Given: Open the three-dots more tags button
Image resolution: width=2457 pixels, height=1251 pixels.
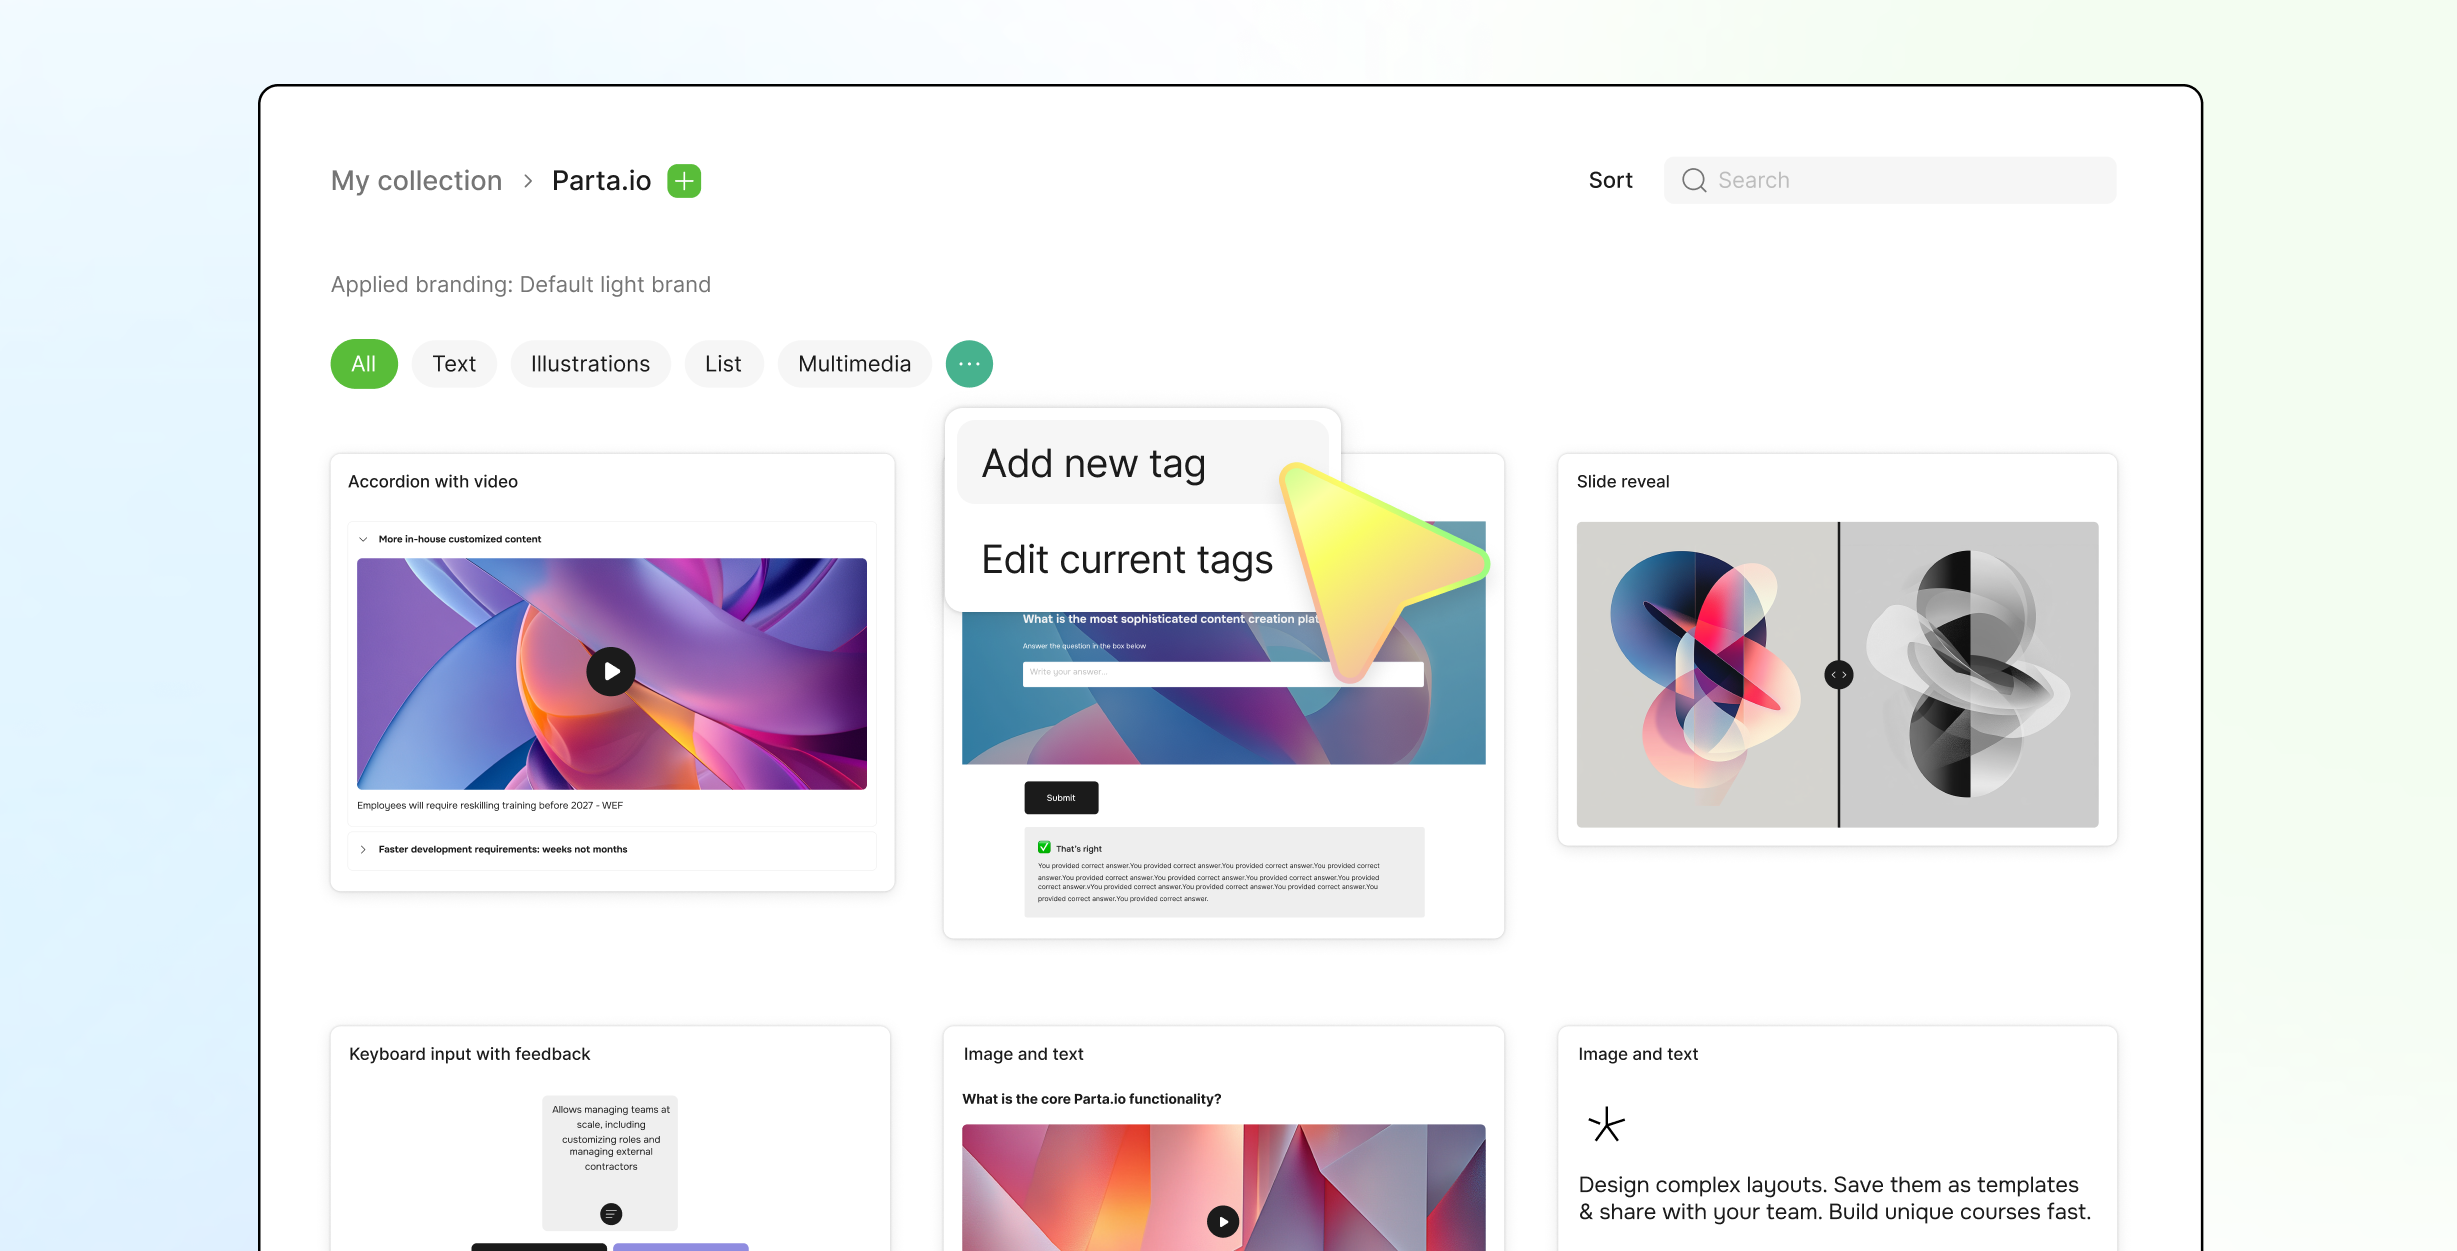Looking at the screenshot, I should (x=969, y=364).
